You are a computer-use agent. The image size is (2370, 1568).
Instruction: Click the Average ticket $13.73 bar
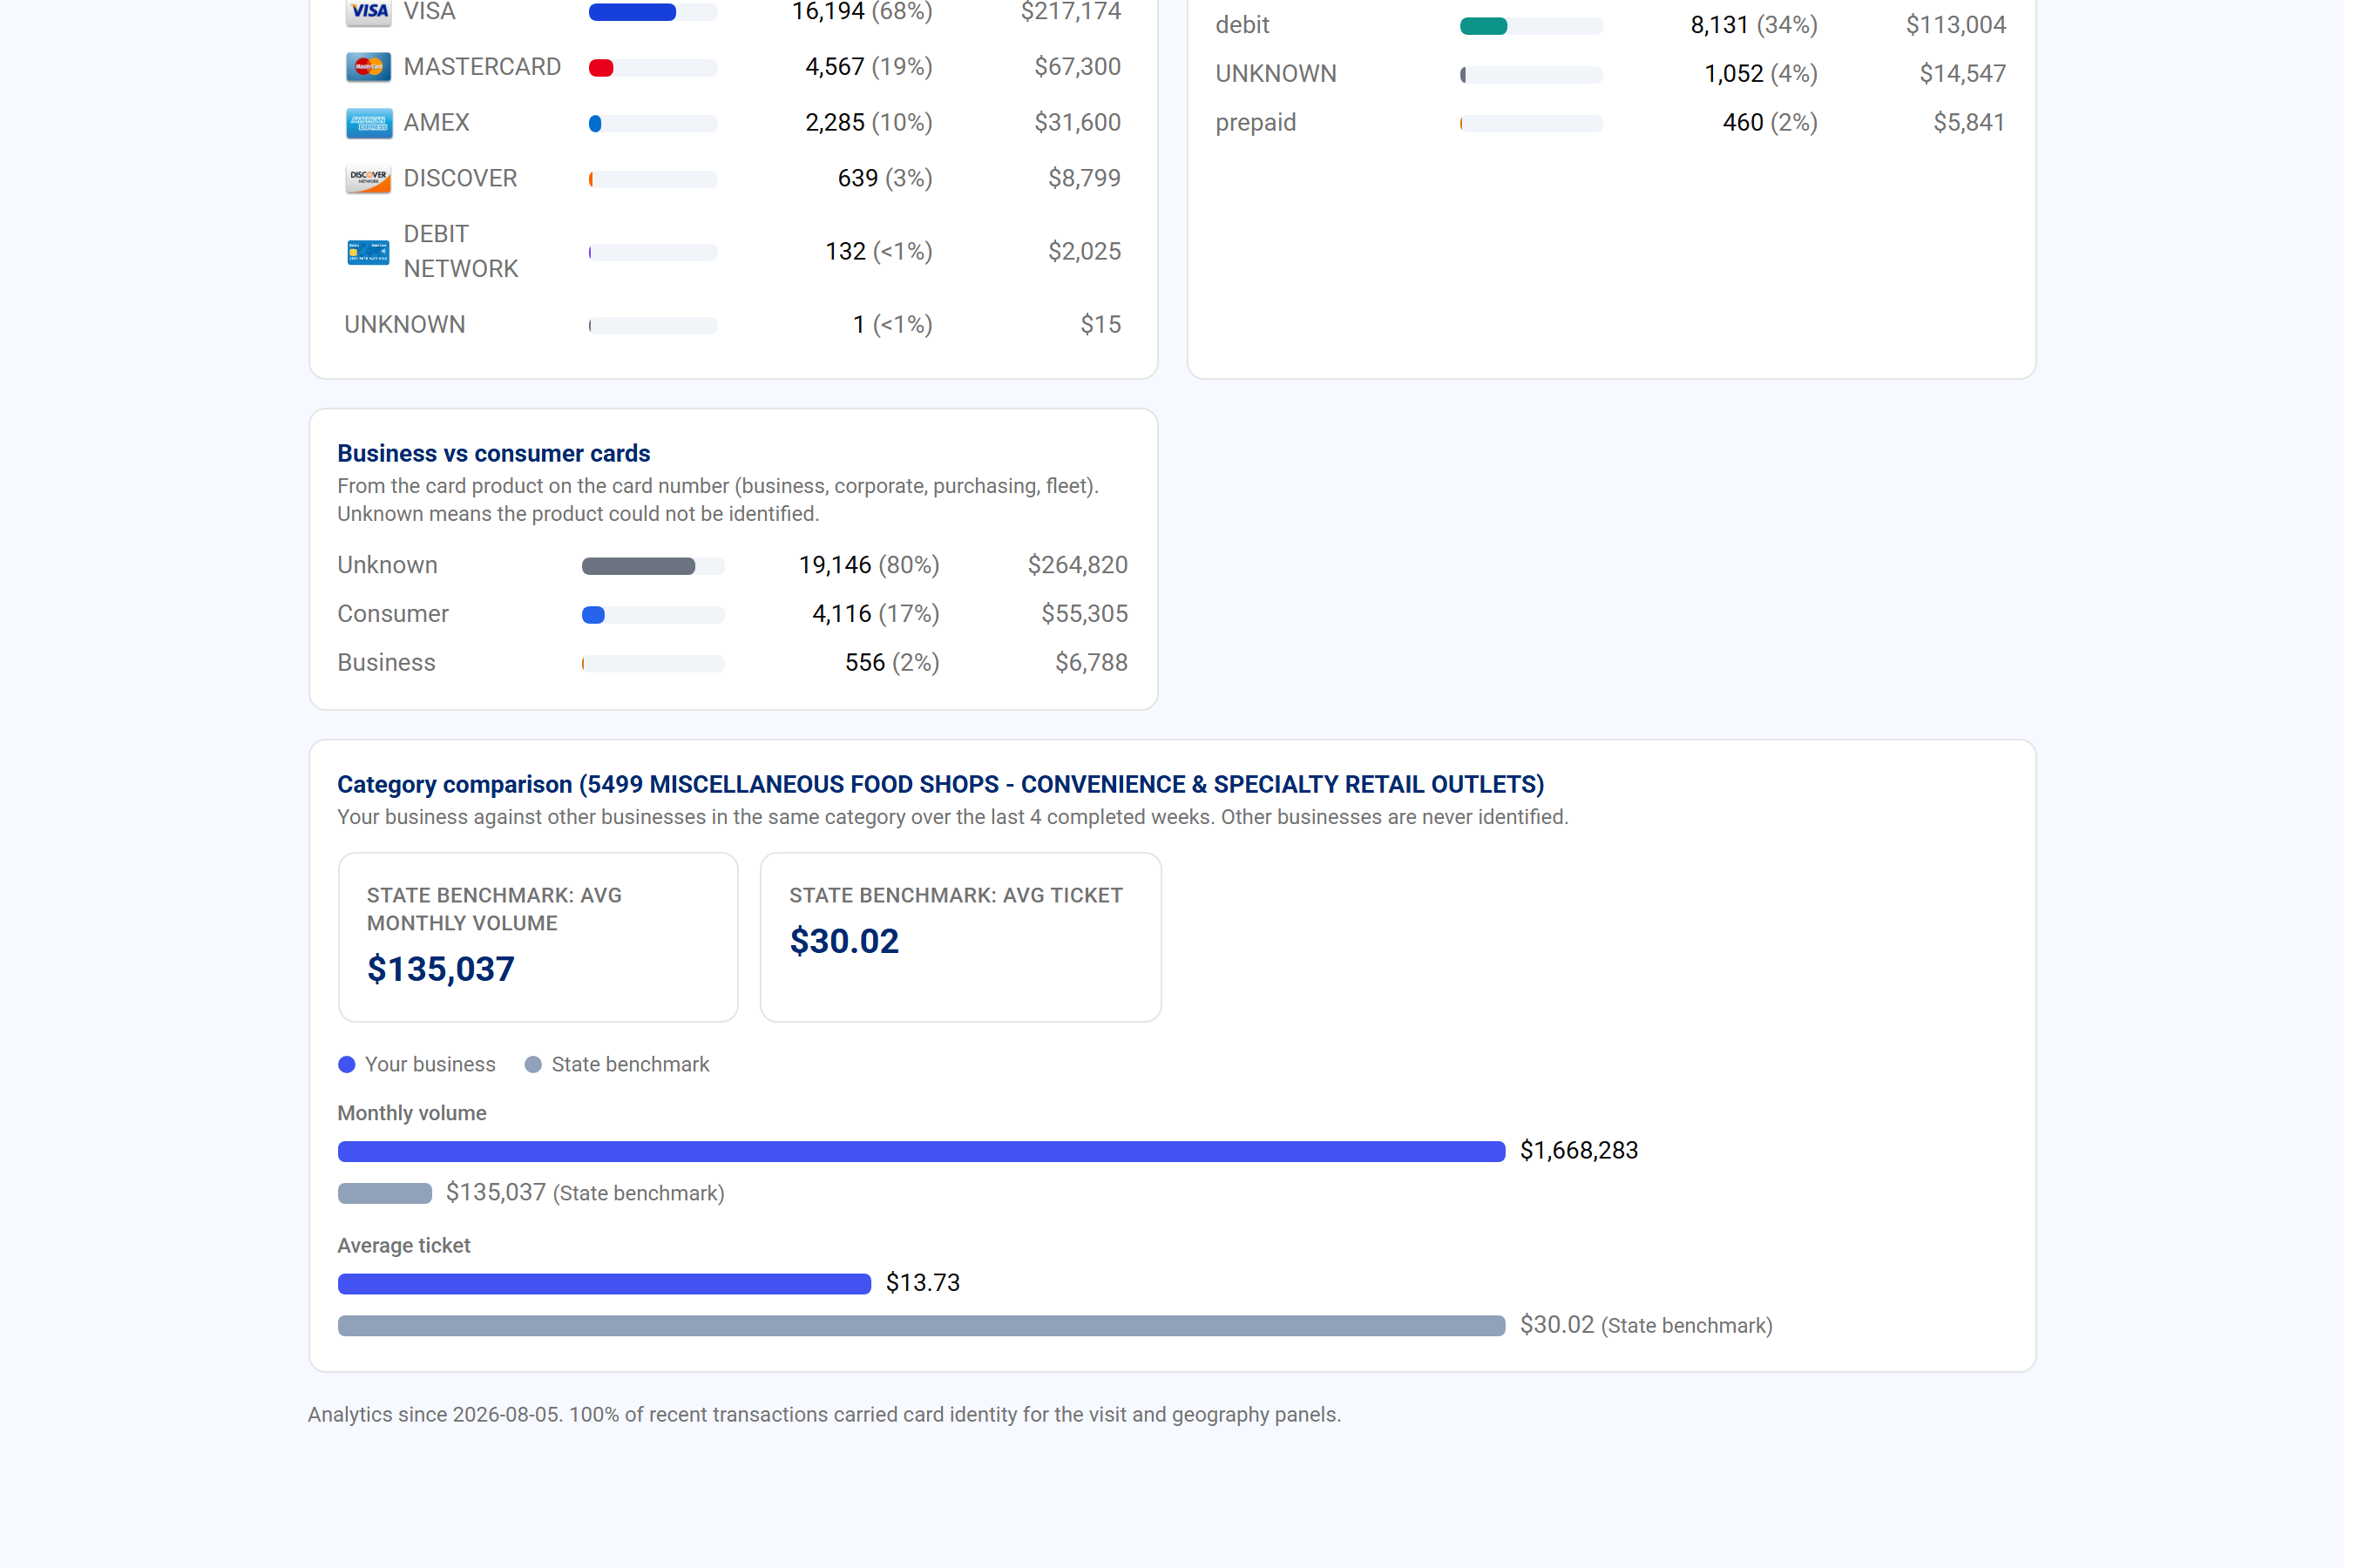coord(604,1284)
